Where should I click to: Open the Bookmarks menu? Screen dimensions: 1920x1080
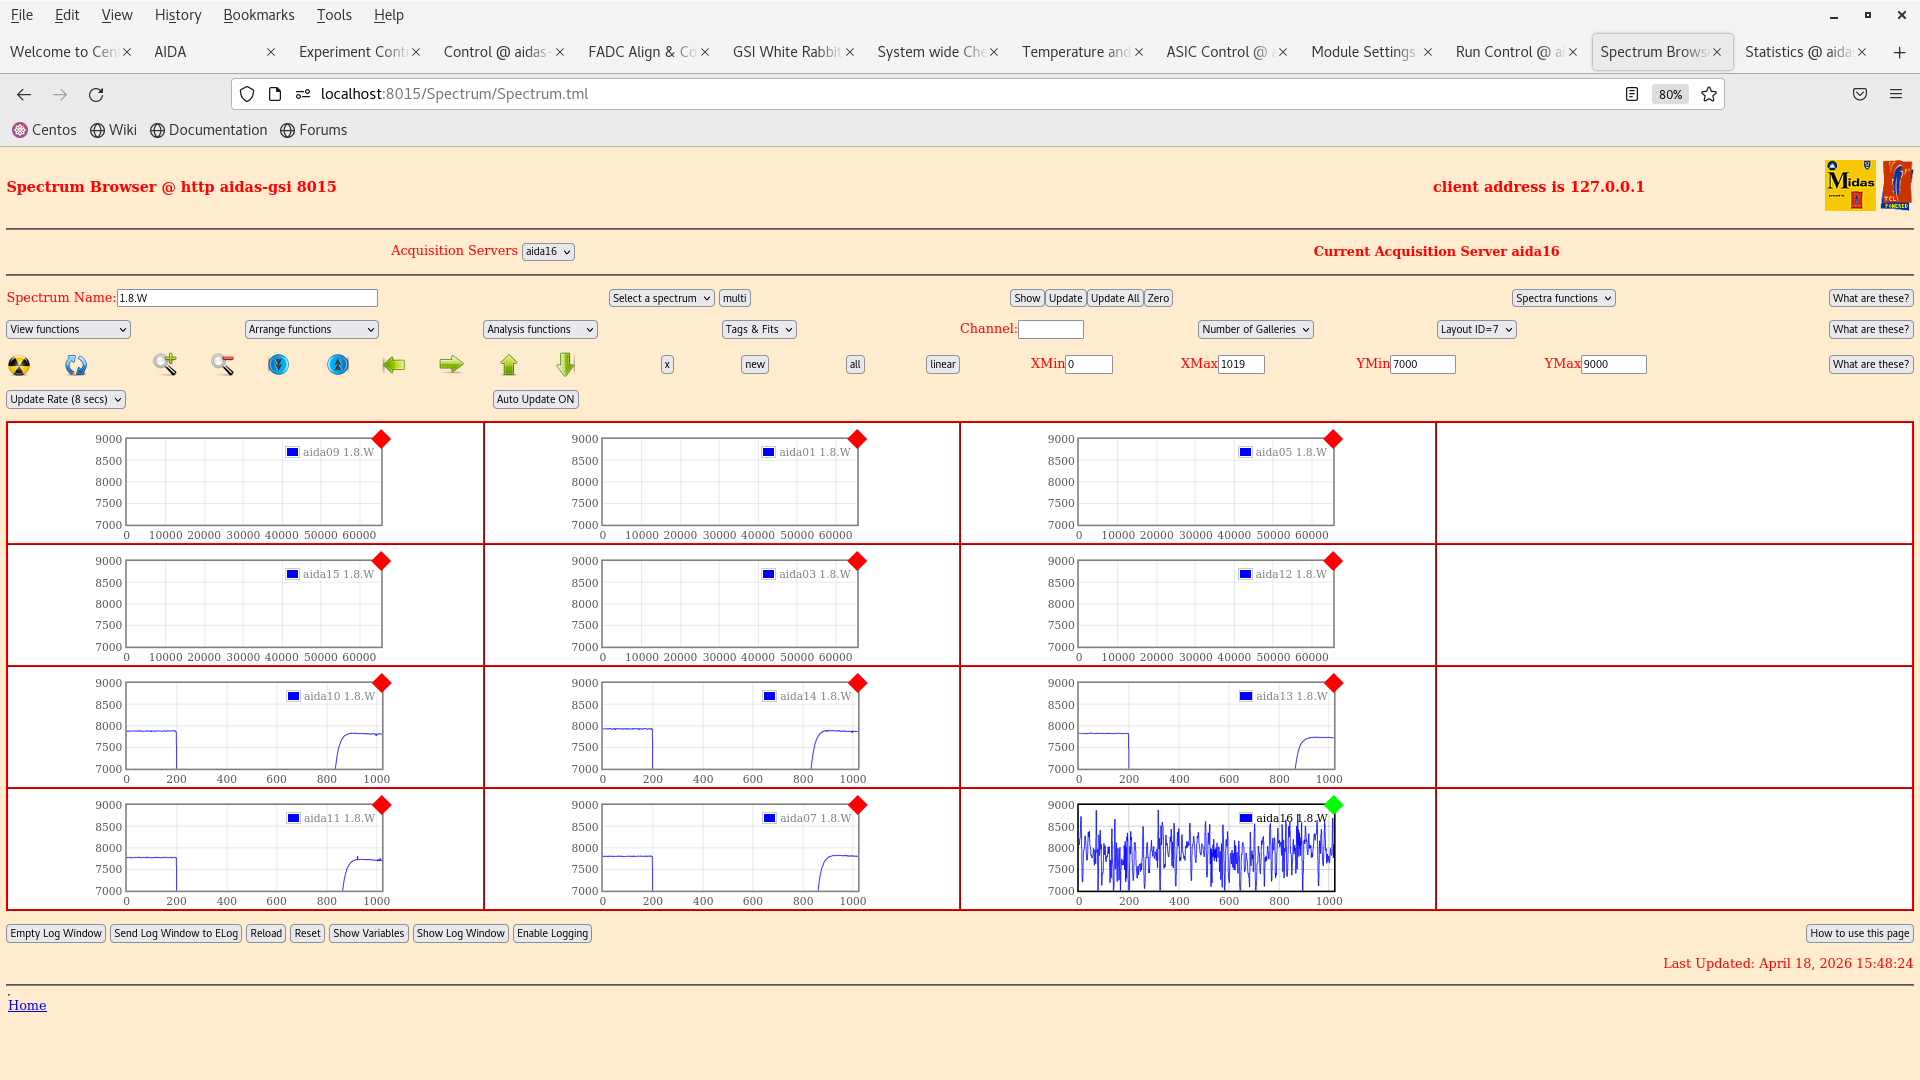[258, 15]
